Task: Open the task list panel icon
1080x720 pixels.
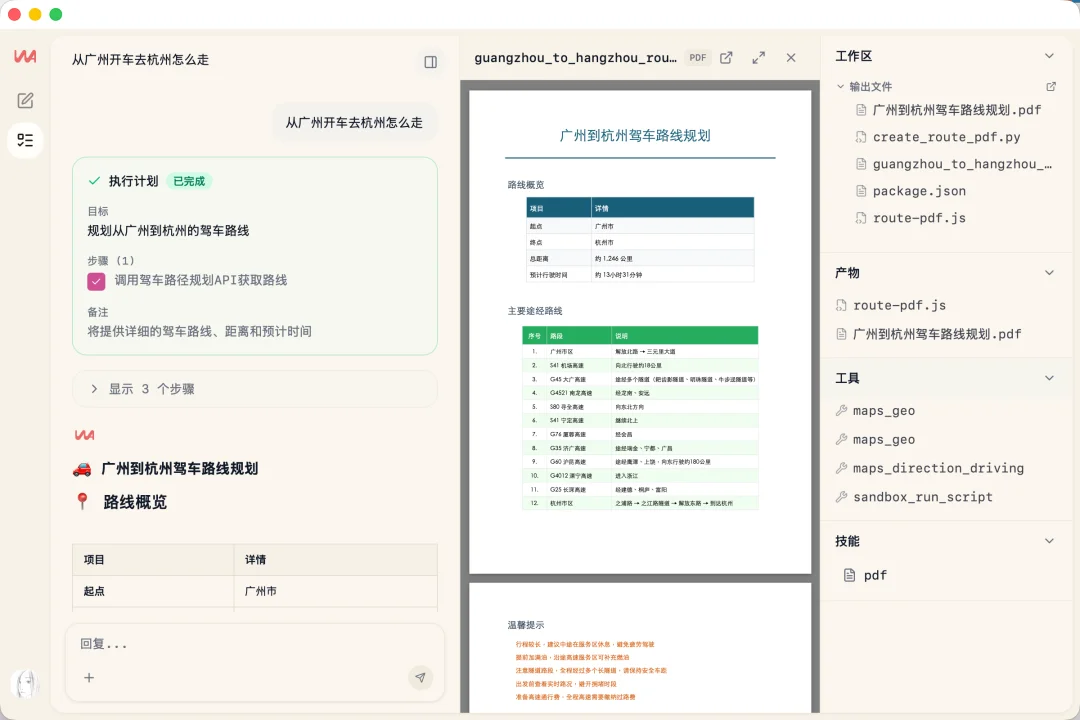Action: point(25,140)
